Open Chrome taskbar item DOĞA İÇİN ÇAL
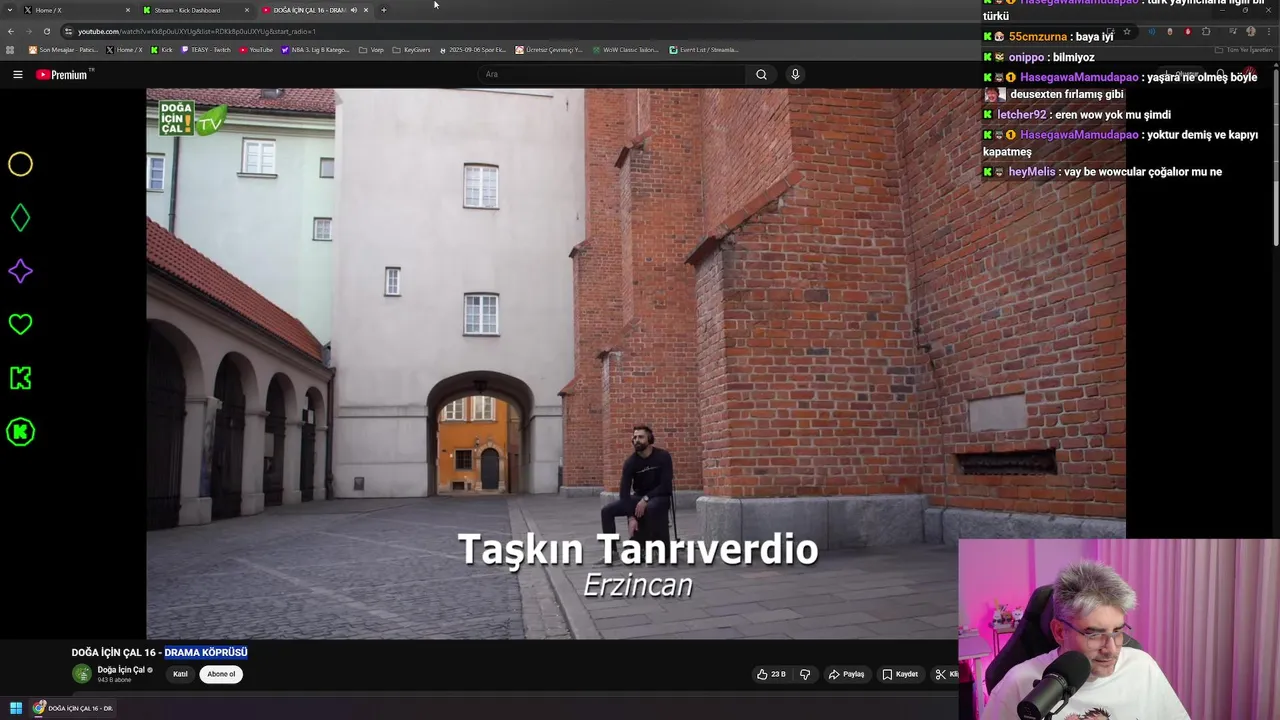Viewport: 1280px width, 720px height. [73, 708]
